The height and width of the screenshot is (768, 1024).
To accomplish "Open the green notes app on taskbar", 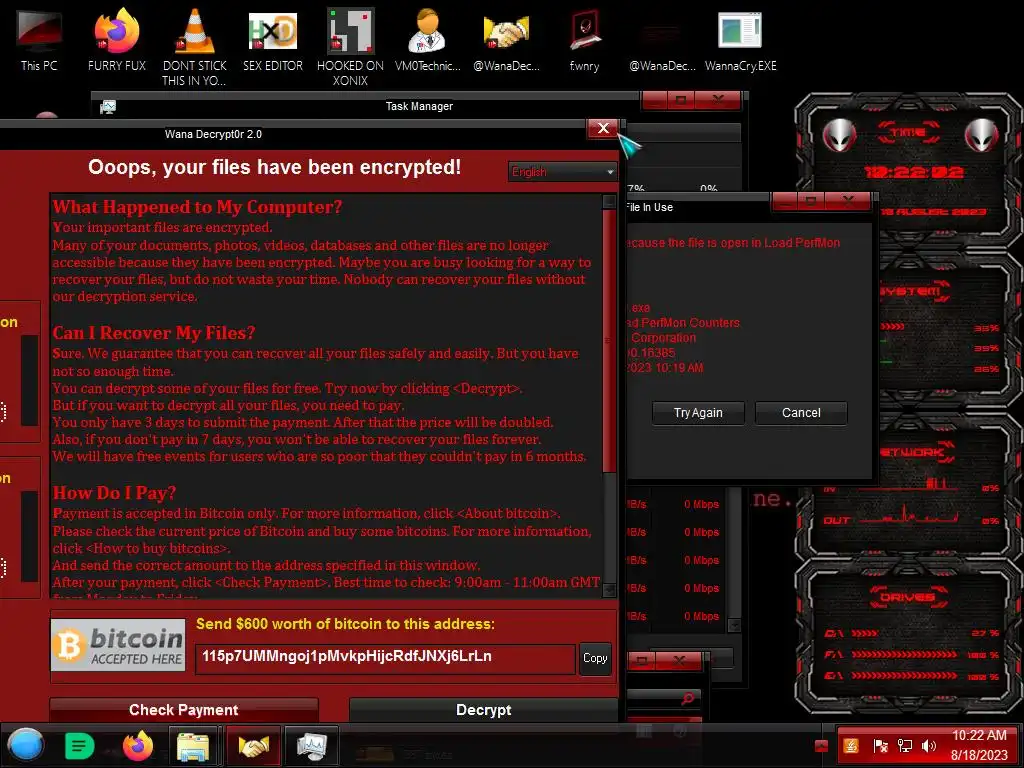I will click(79, 746).
